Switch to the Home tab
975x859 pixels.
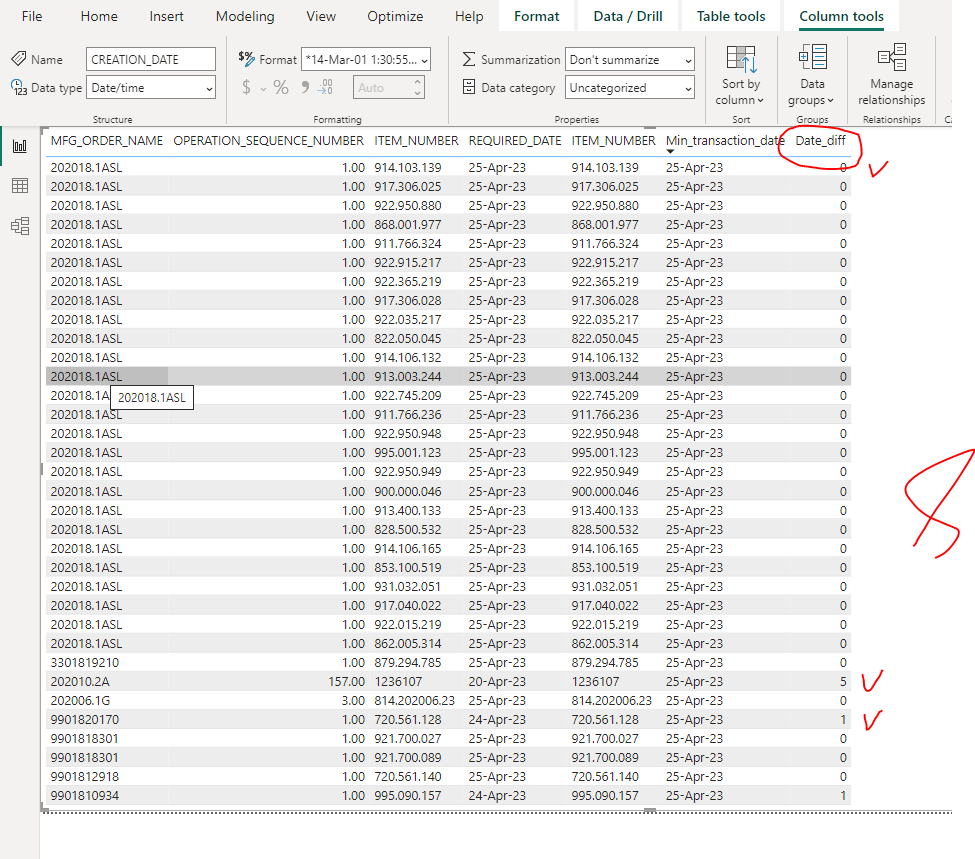pyautogui.click(x=99, y=16)
